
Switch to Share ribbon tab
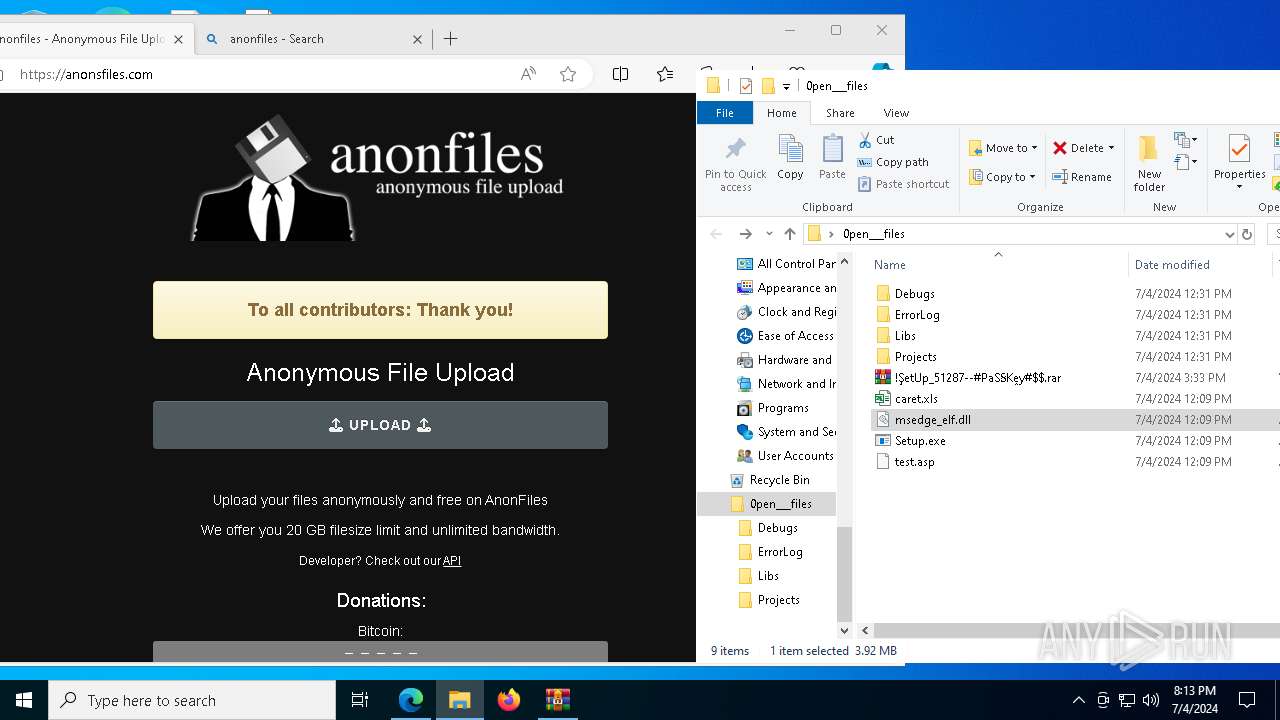(x=840, y=113)
